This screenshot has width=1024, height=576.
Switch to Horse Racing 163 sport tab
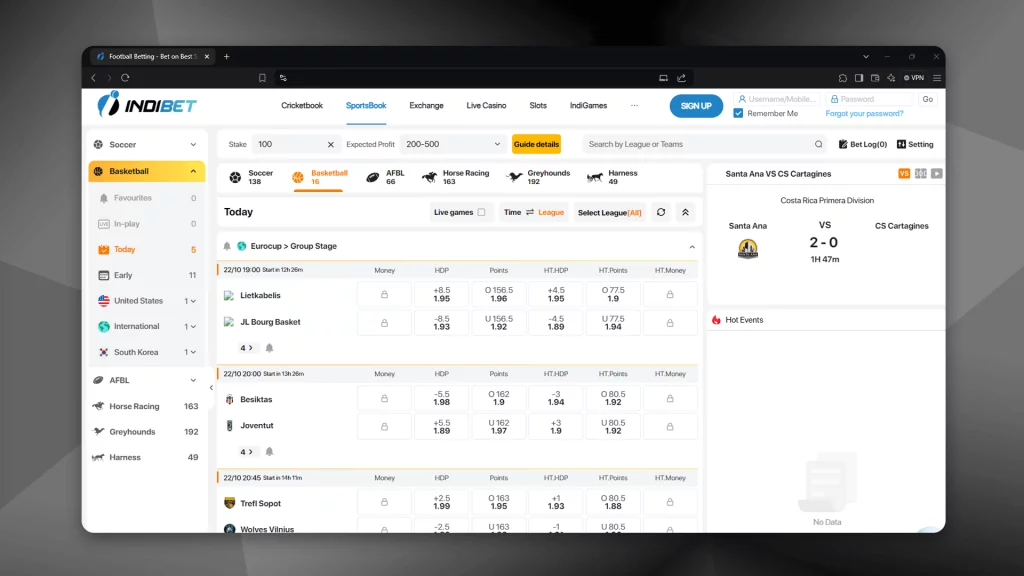(456, 177)
